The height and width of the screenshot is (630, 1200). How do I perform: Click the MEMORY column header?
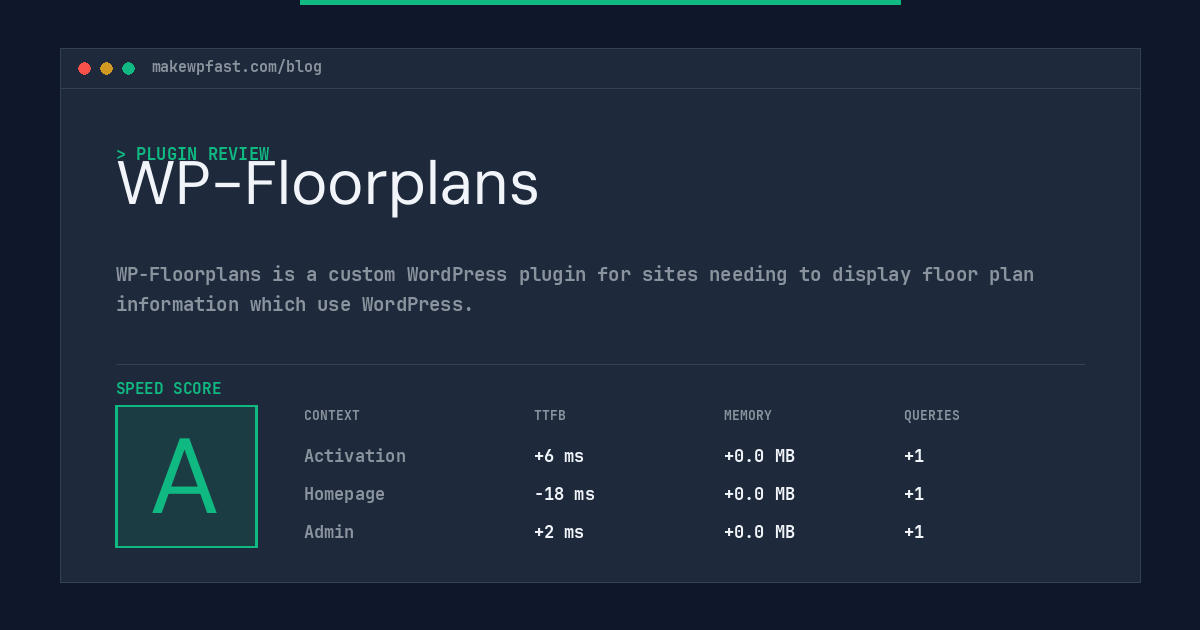(x=748, y=416)
